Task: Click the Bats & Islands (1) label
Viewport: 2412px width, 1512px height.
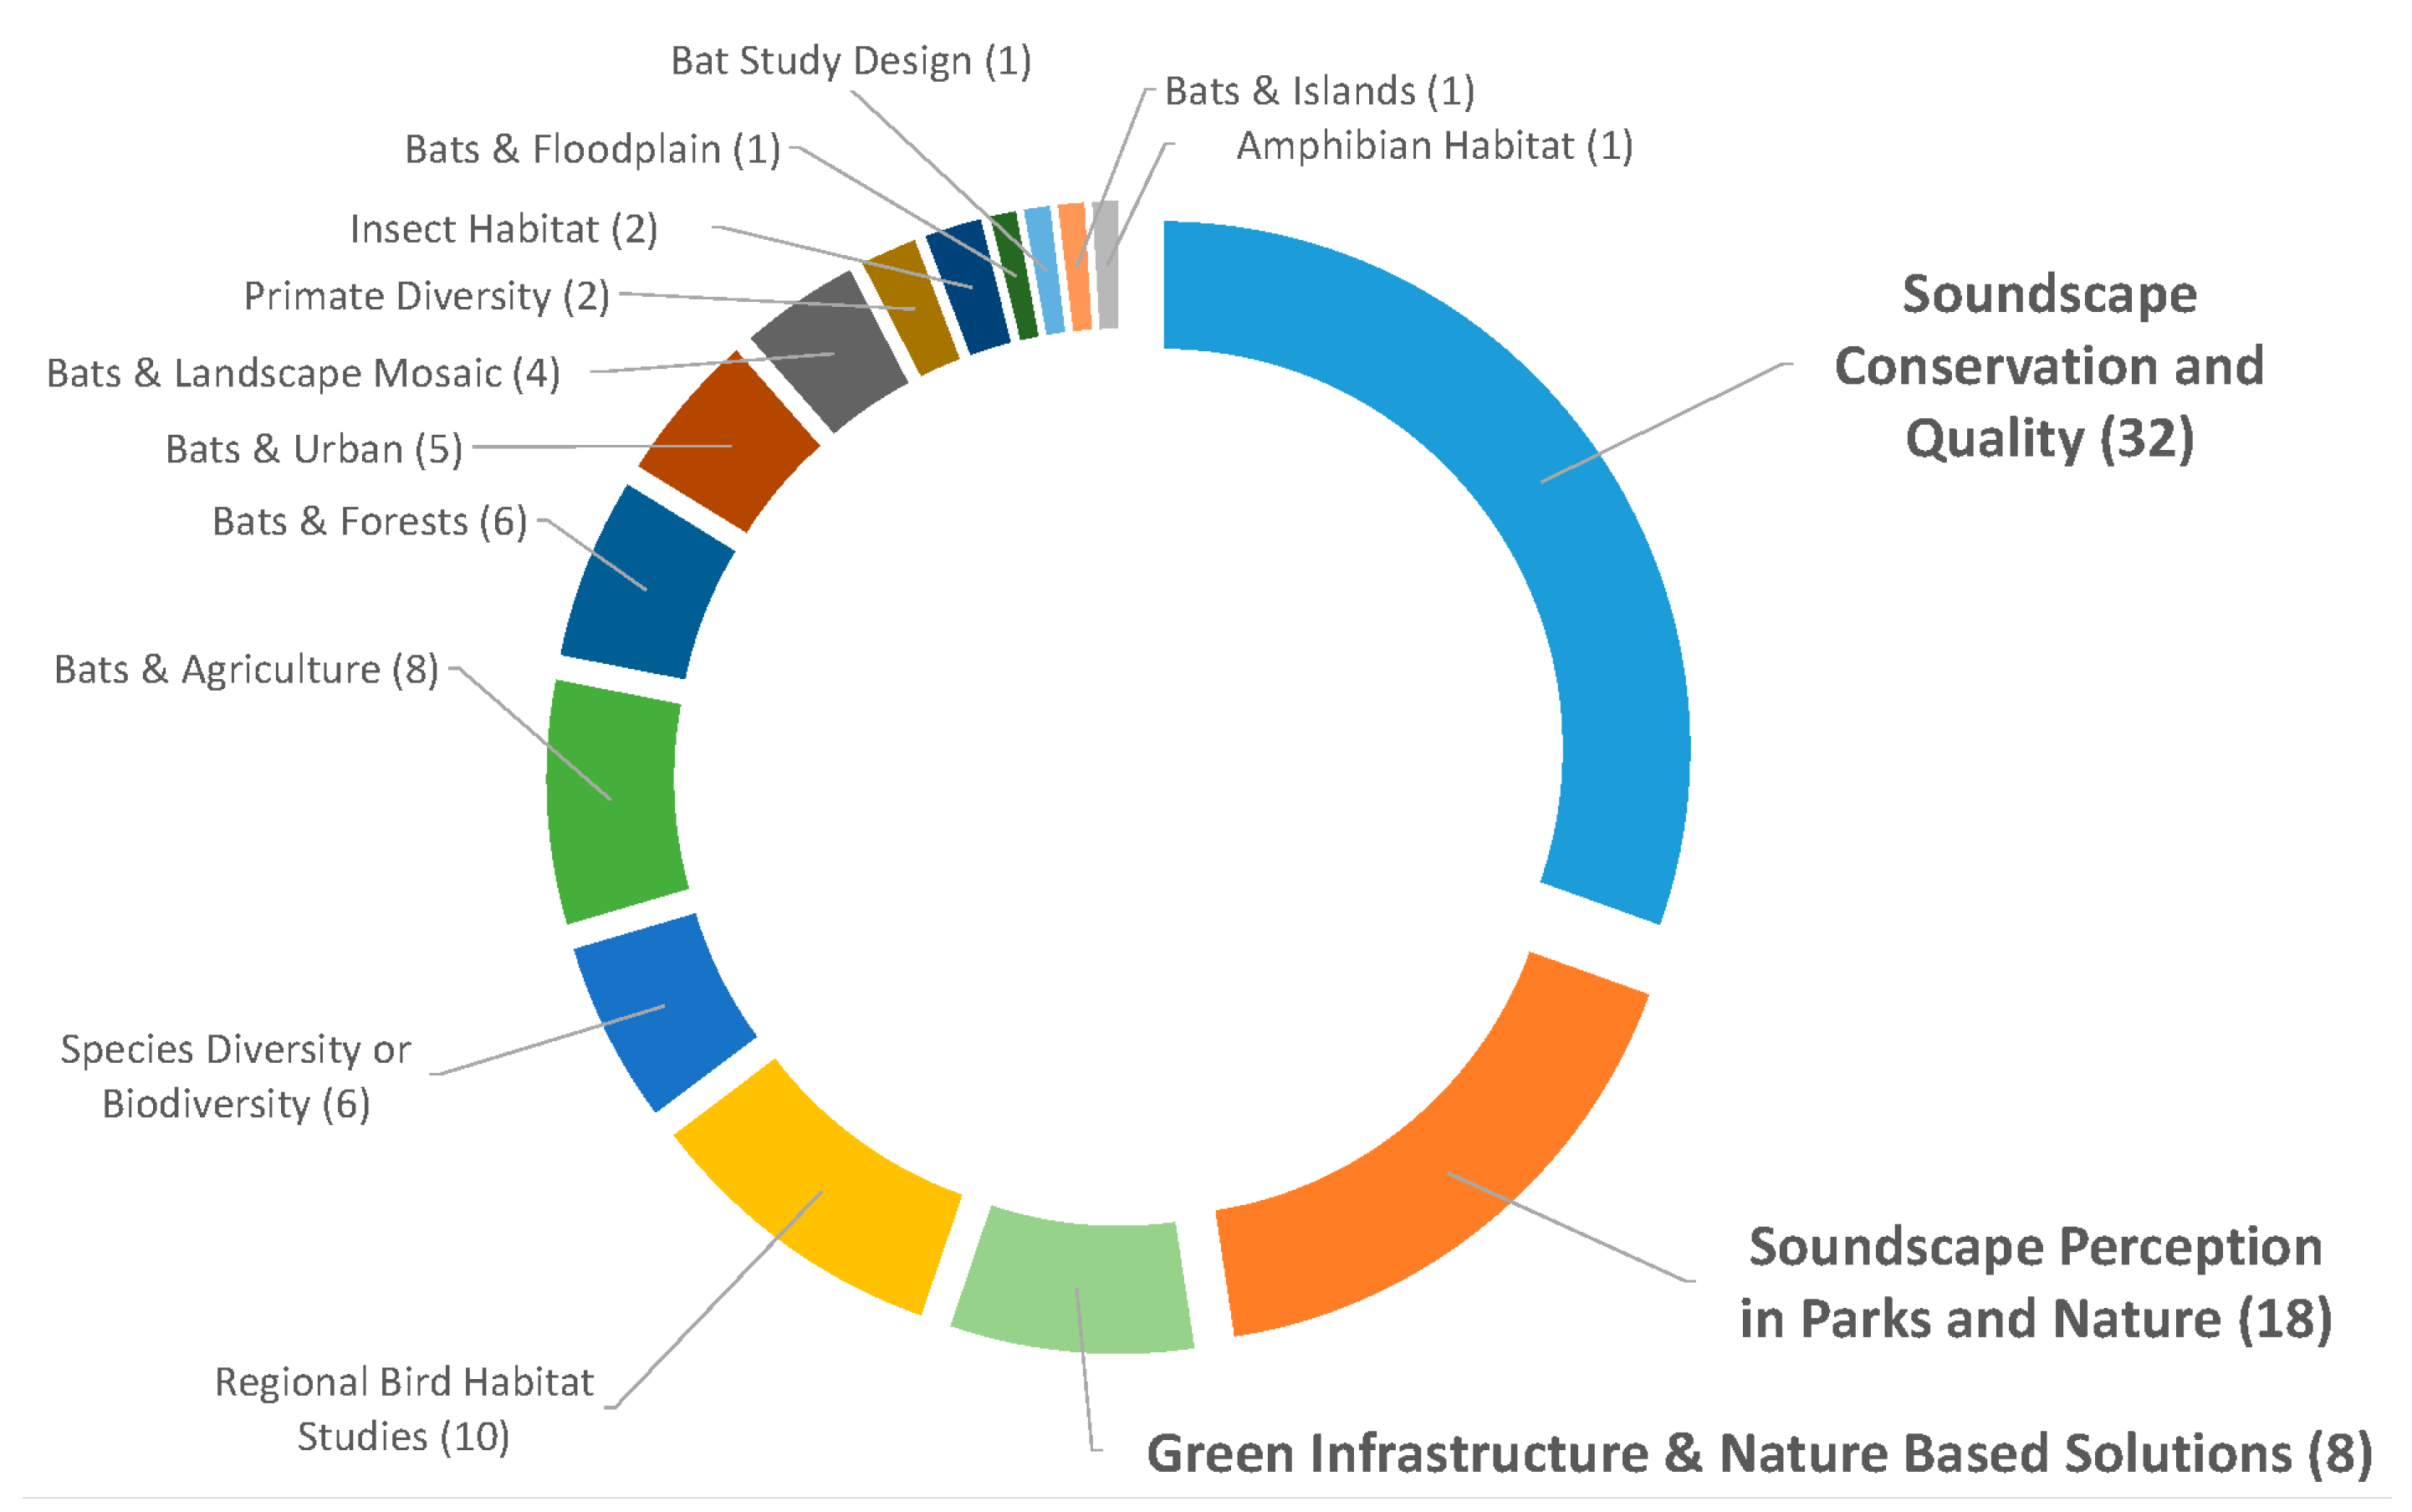Action: point(1319,91)
